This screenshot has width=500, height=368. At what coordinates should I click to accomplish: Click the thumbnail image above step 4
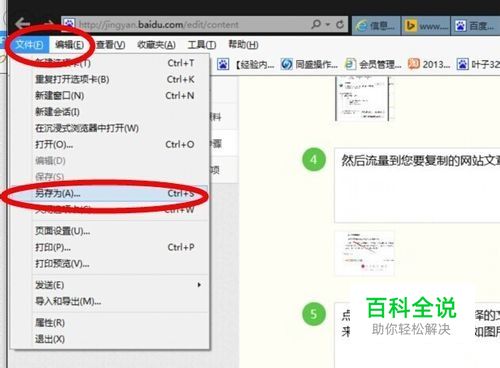(364, 98)
